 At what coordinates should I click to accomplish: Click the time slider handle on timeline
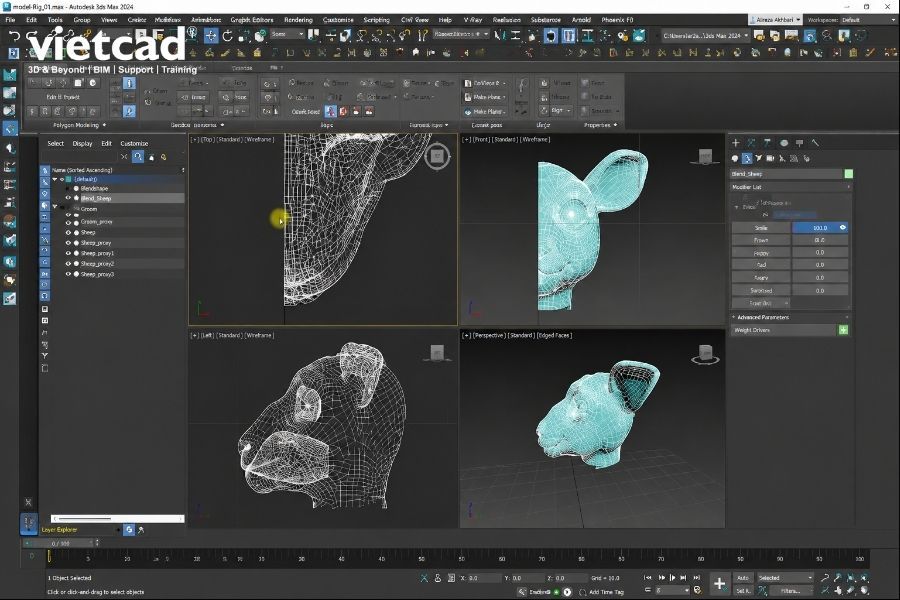(x=49, y=557)
